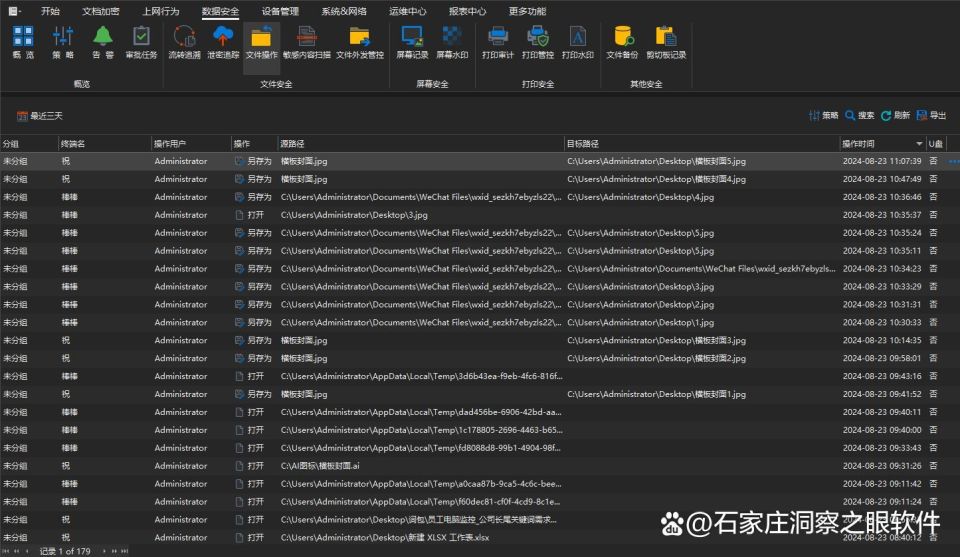
Task: Switch to the 开始 tab
Action: click(x=50, y=11)
